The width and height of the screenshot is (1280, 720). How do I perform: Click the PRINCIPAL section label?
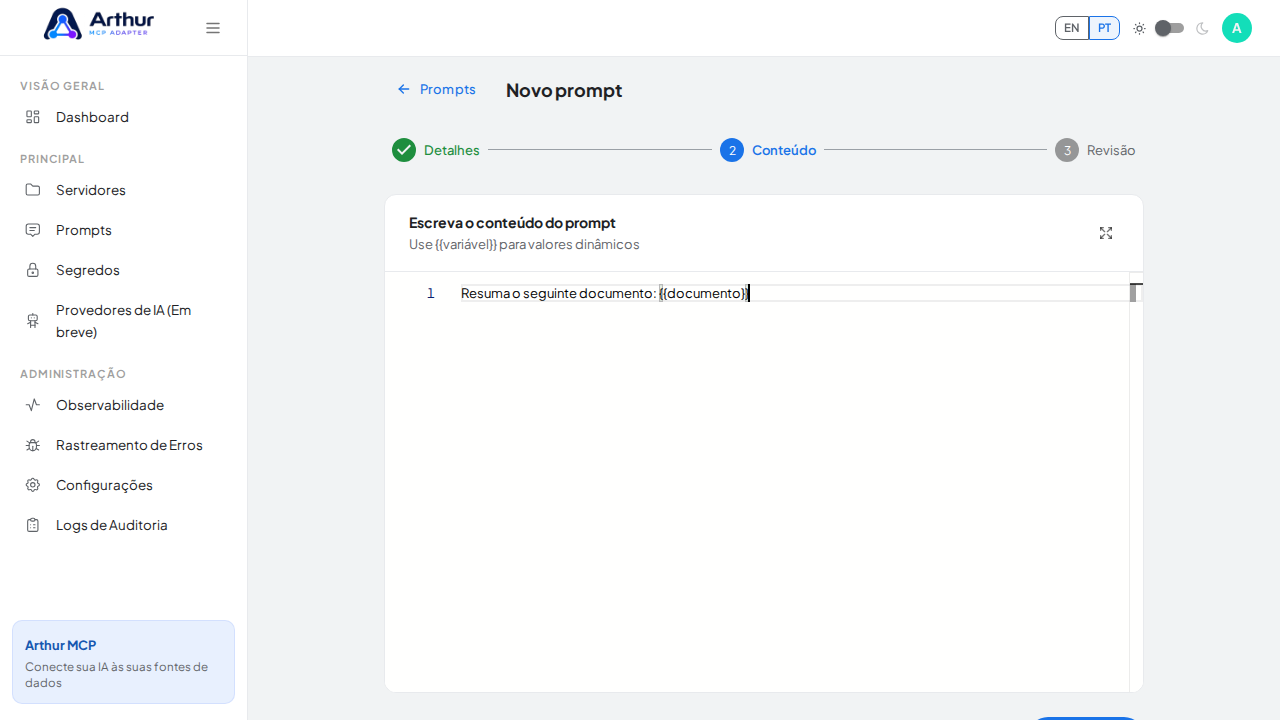click(52, 159)
